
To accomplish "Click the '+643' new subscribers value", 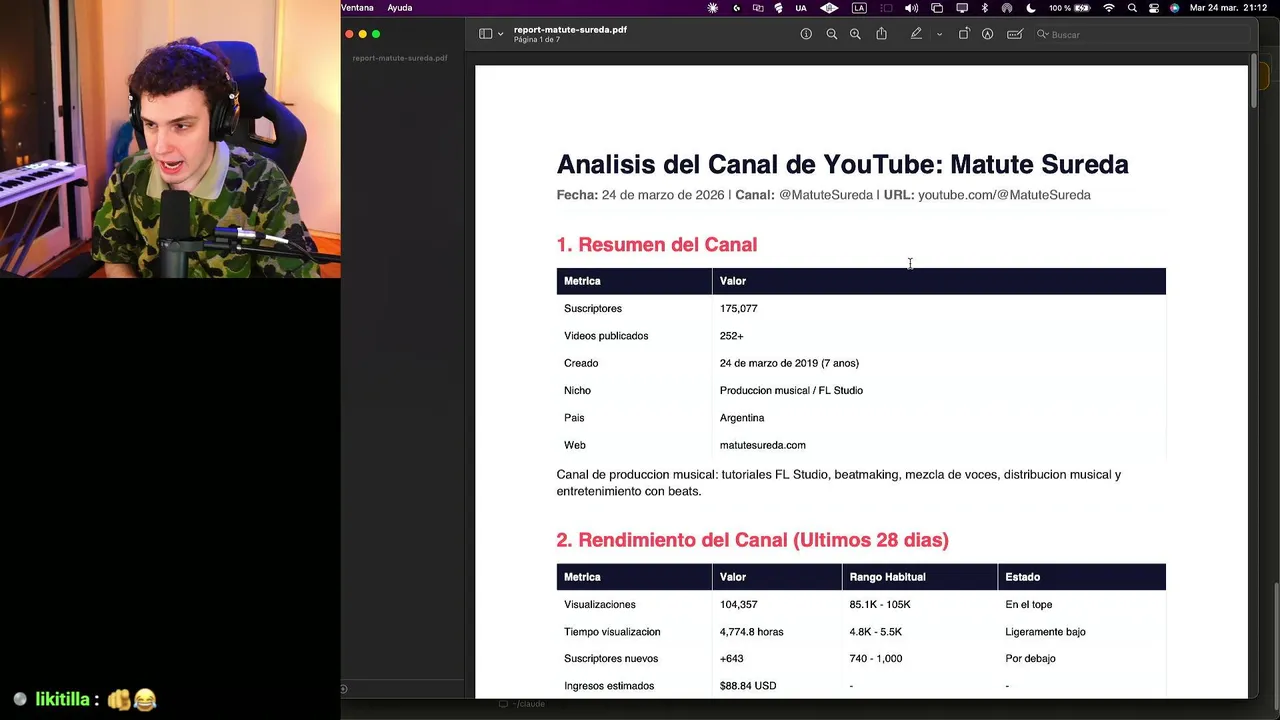I will 731,658.
